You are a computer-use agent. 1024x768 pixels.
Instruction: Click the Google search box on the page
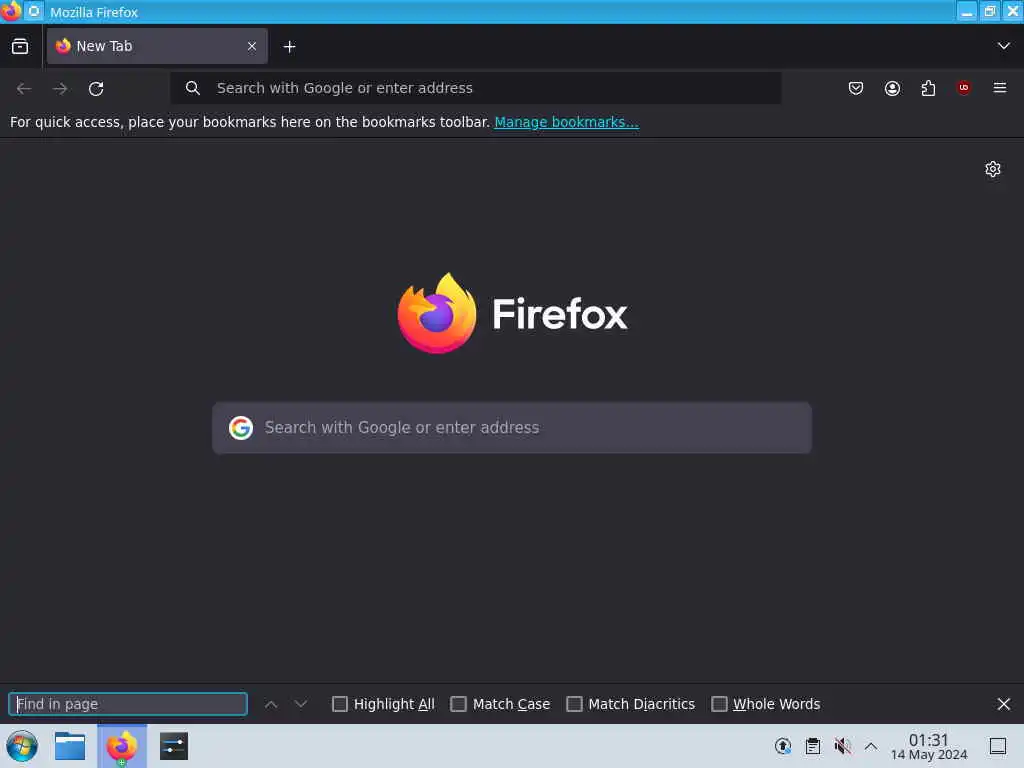[511, 428]
